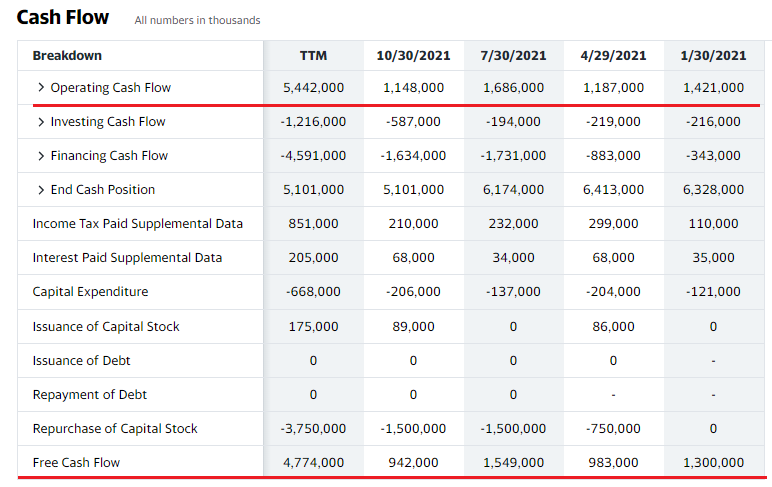Image resolution: width=772 pixels, height=487 pixels.
Task: Select the 4/29/2021 column header
Action: [613, 55]
